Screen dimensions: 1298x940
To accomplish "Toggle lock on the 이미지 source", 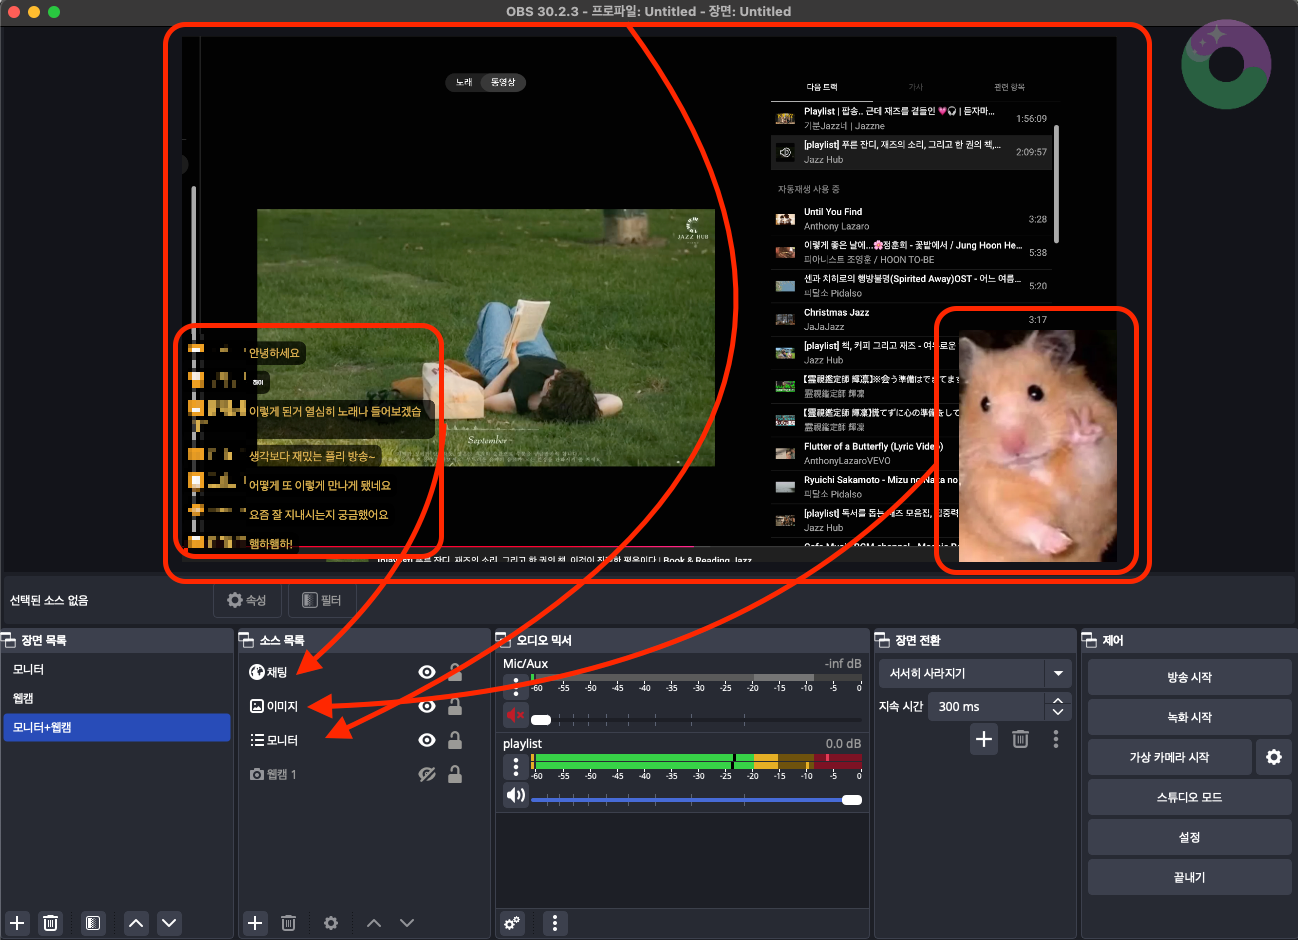I will click(455, 706).
